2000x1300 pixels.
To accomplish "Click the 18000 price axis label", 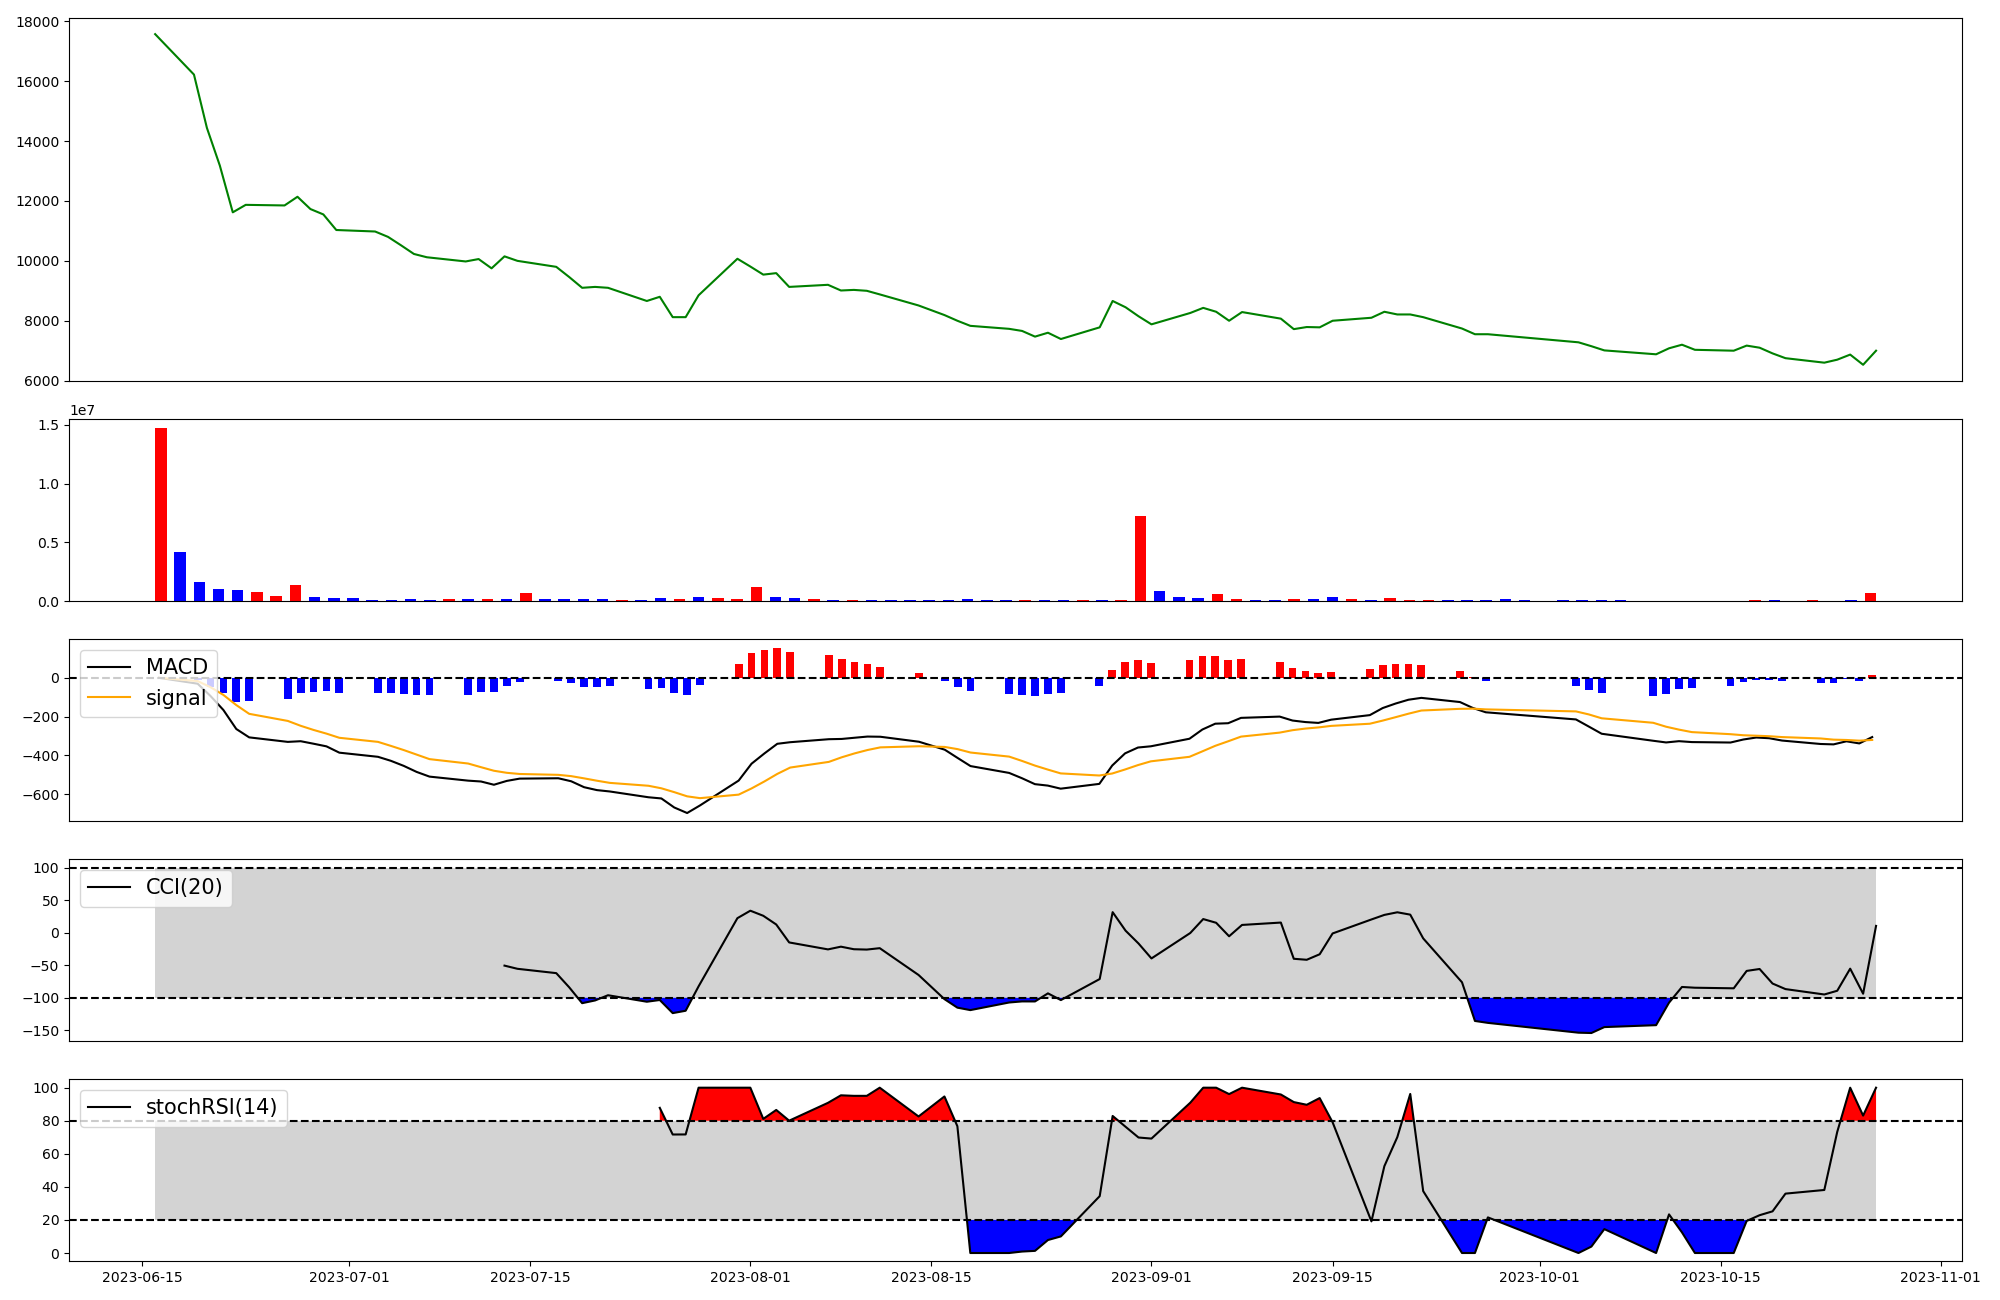I will 37,22.
